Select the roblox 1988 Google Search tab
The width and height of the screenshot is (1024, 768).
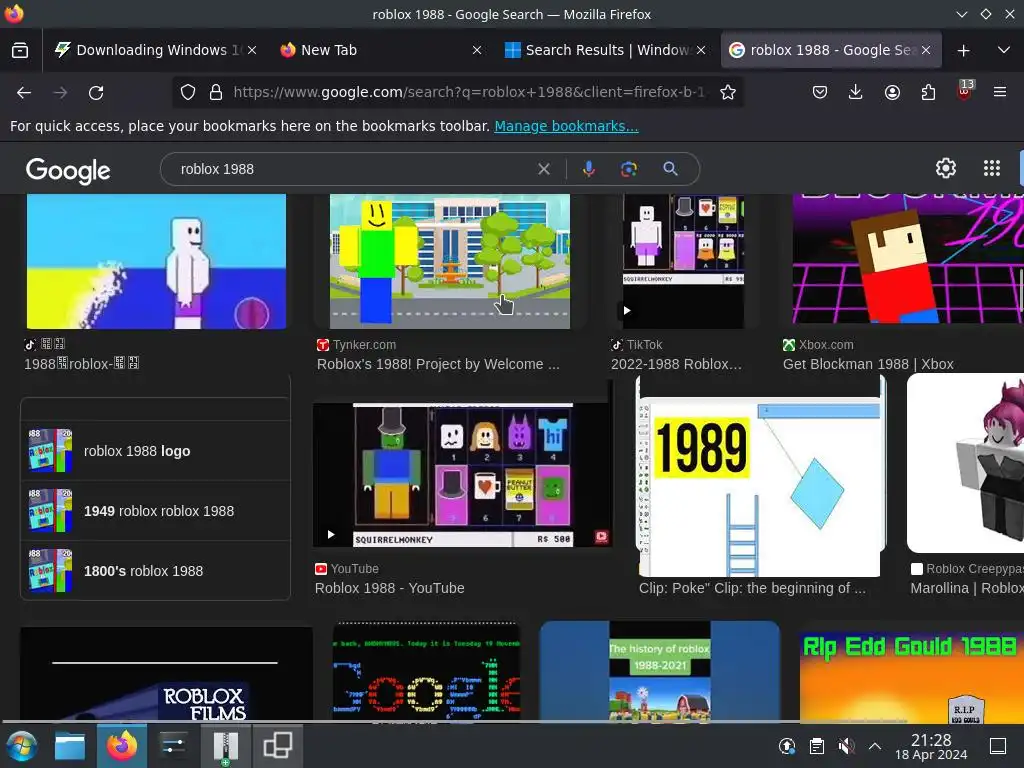point(831,50)
